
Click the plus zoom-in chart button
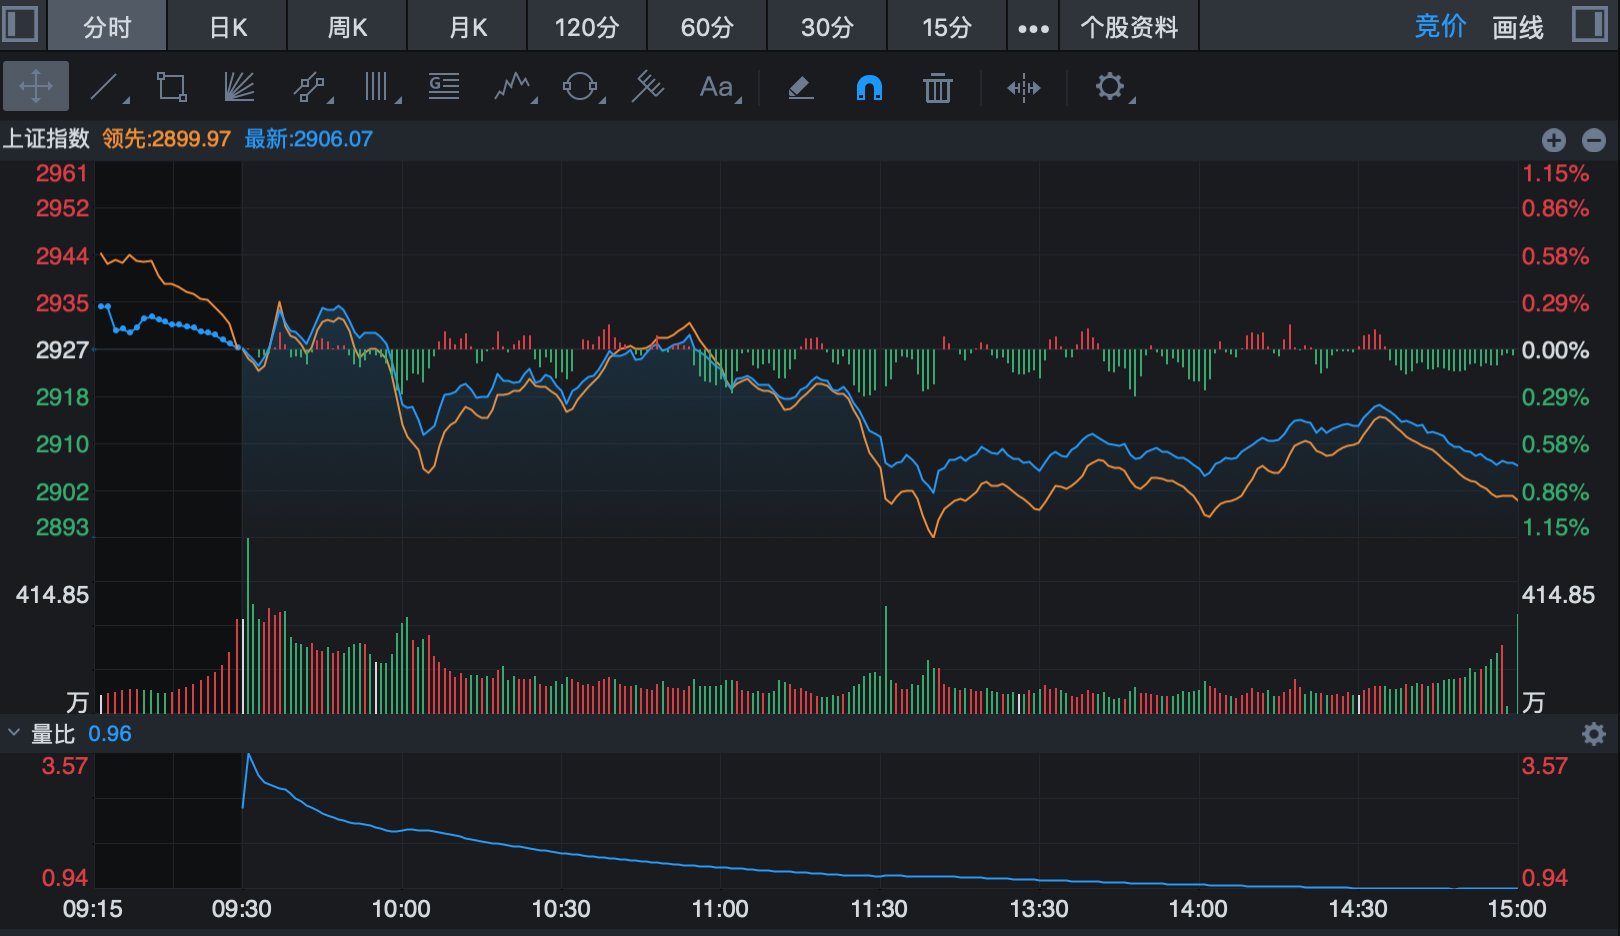(1554, 140)
